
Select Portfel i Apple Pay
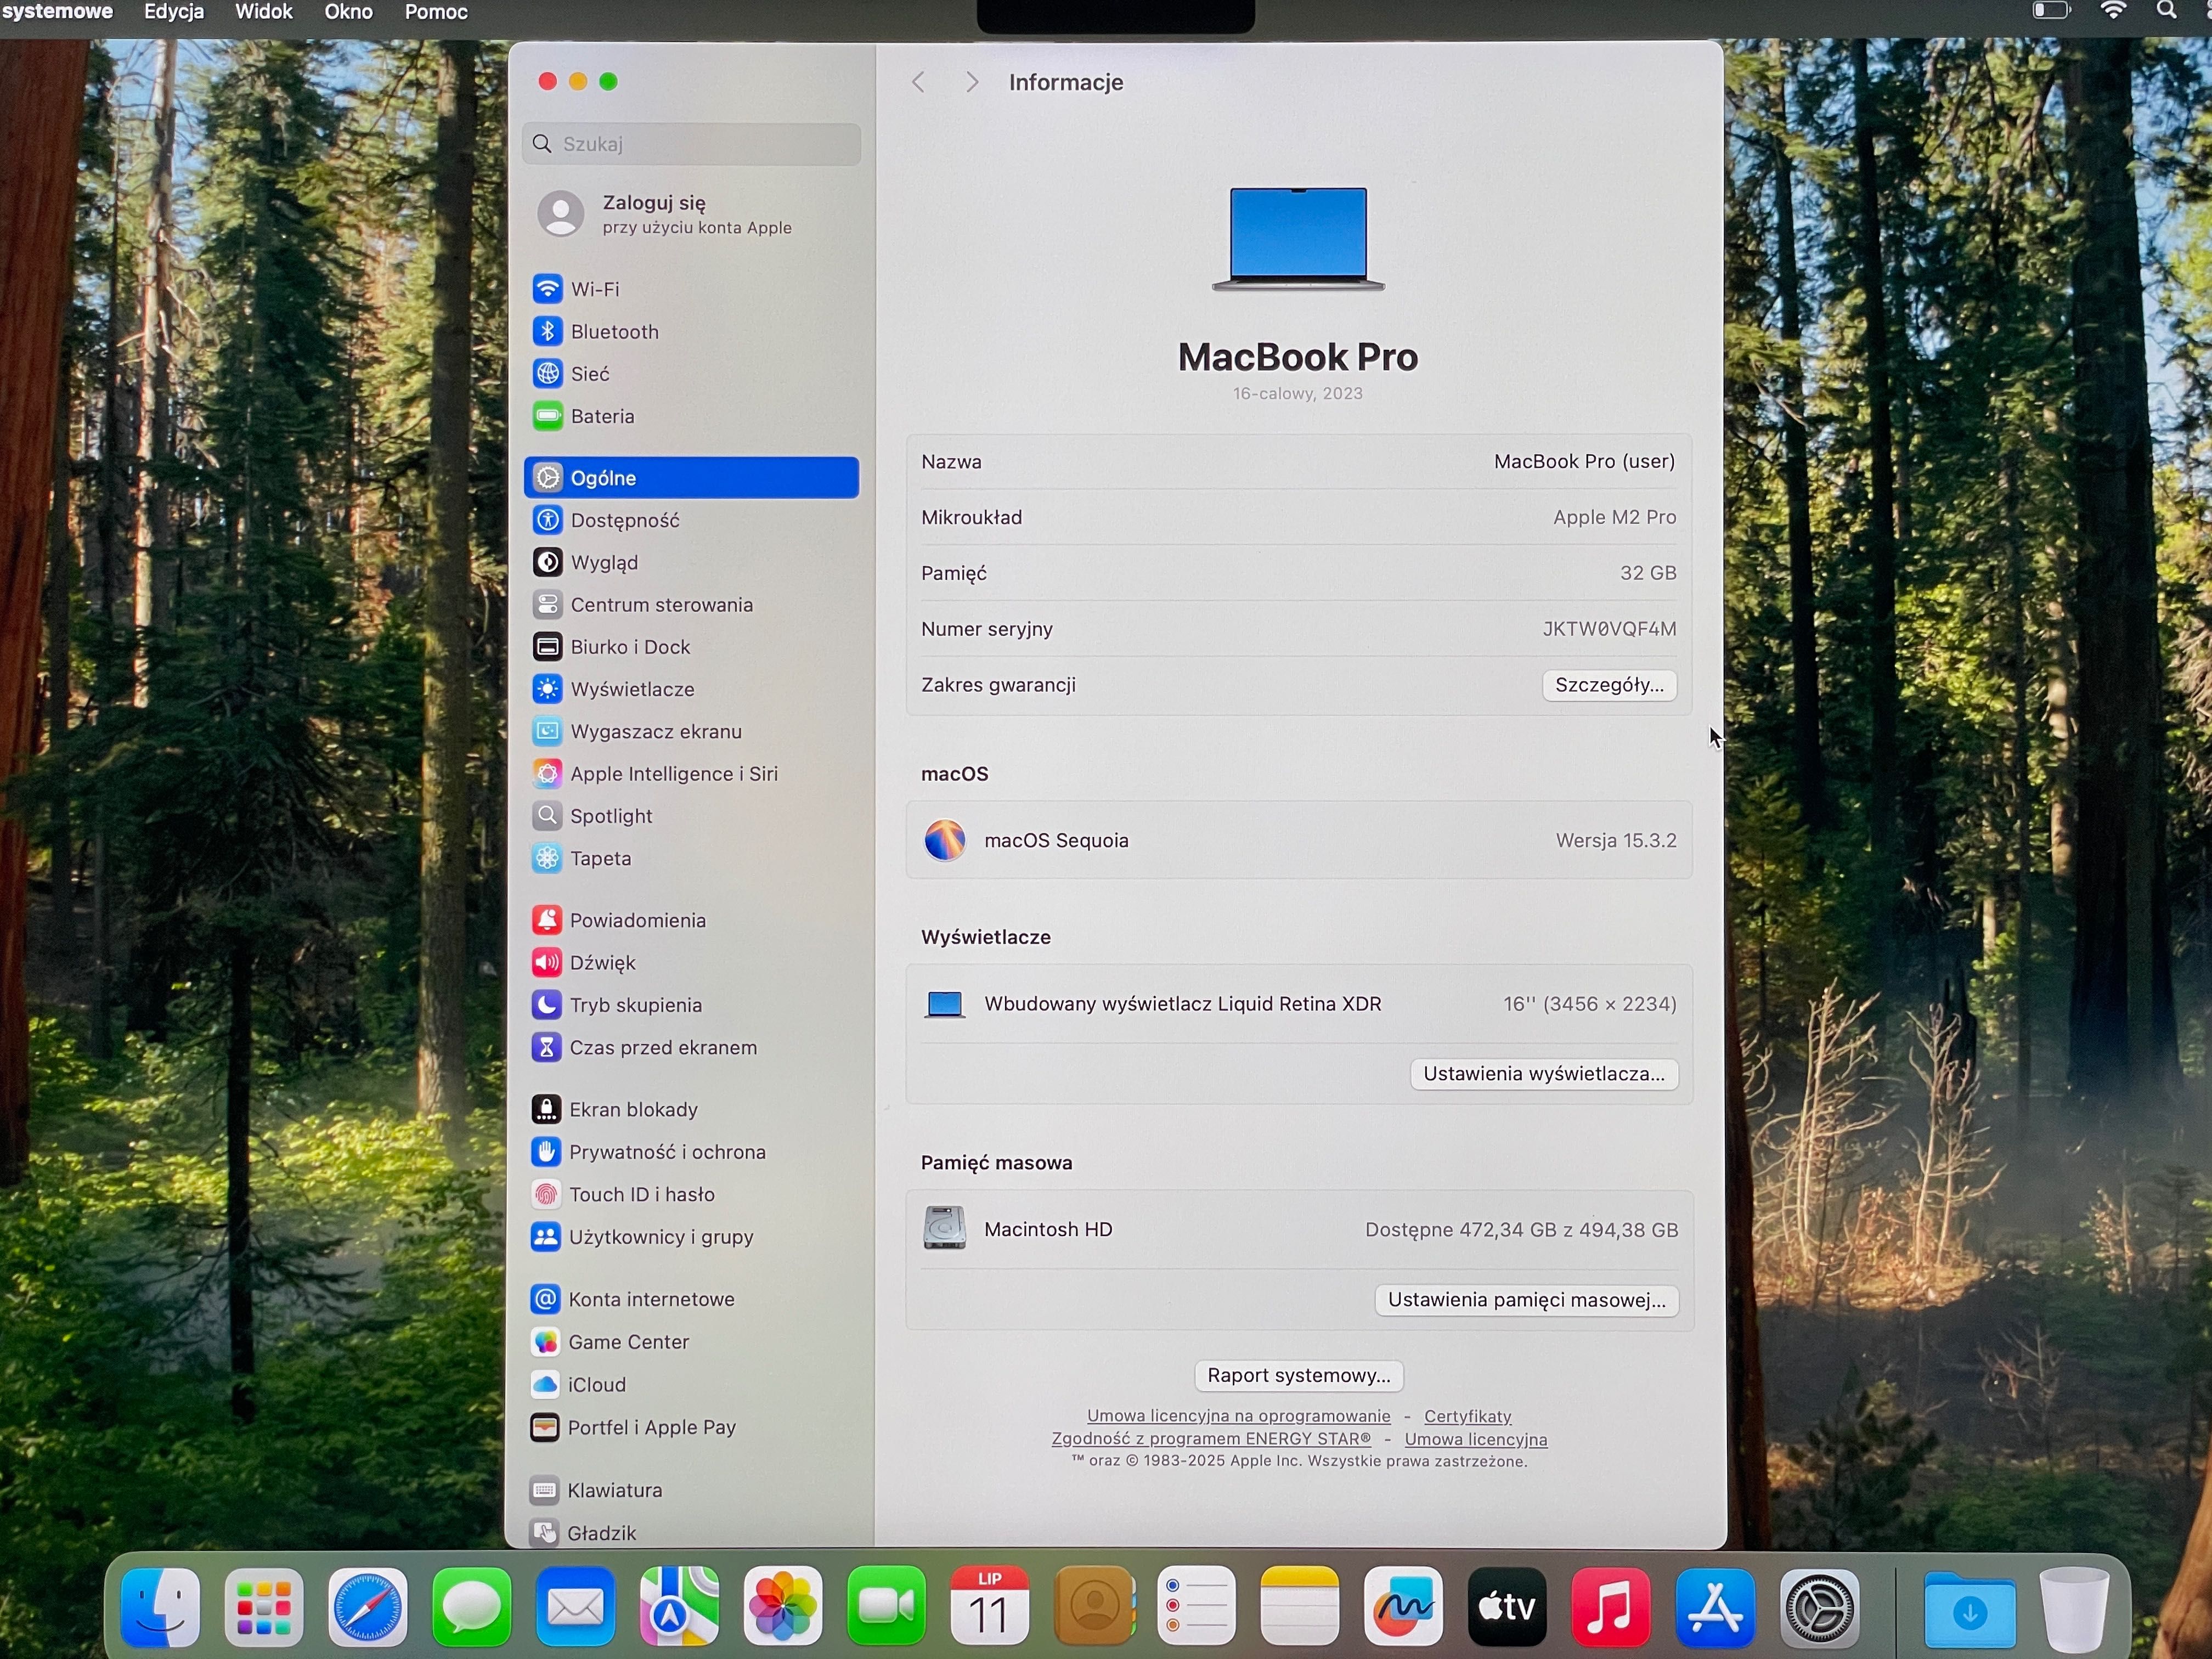tap(691, 1427)
